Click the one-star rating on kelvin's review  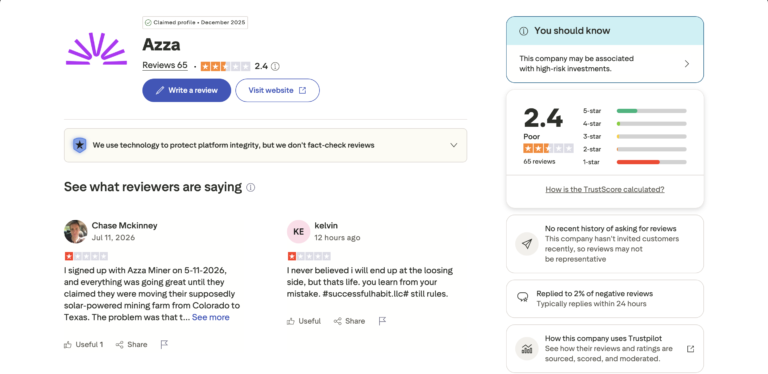pos(309,256)
